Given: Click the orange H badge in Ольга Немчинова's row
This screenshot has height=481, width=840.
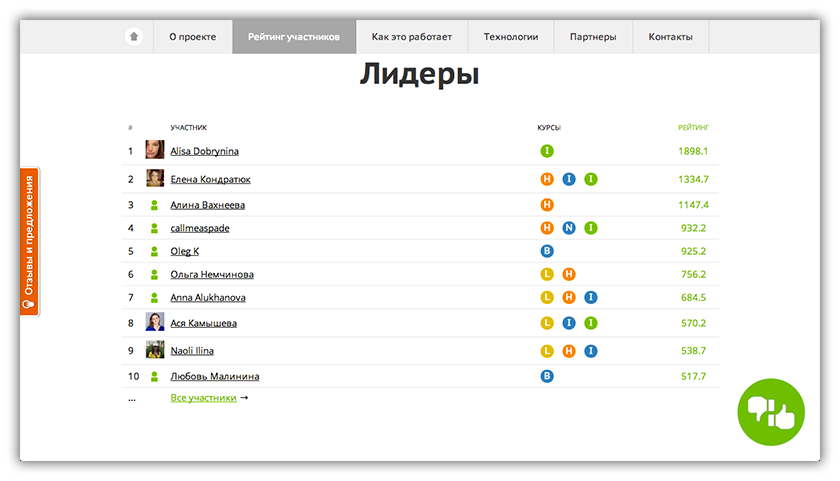Looking at the screenshot, I should [569, 274].
